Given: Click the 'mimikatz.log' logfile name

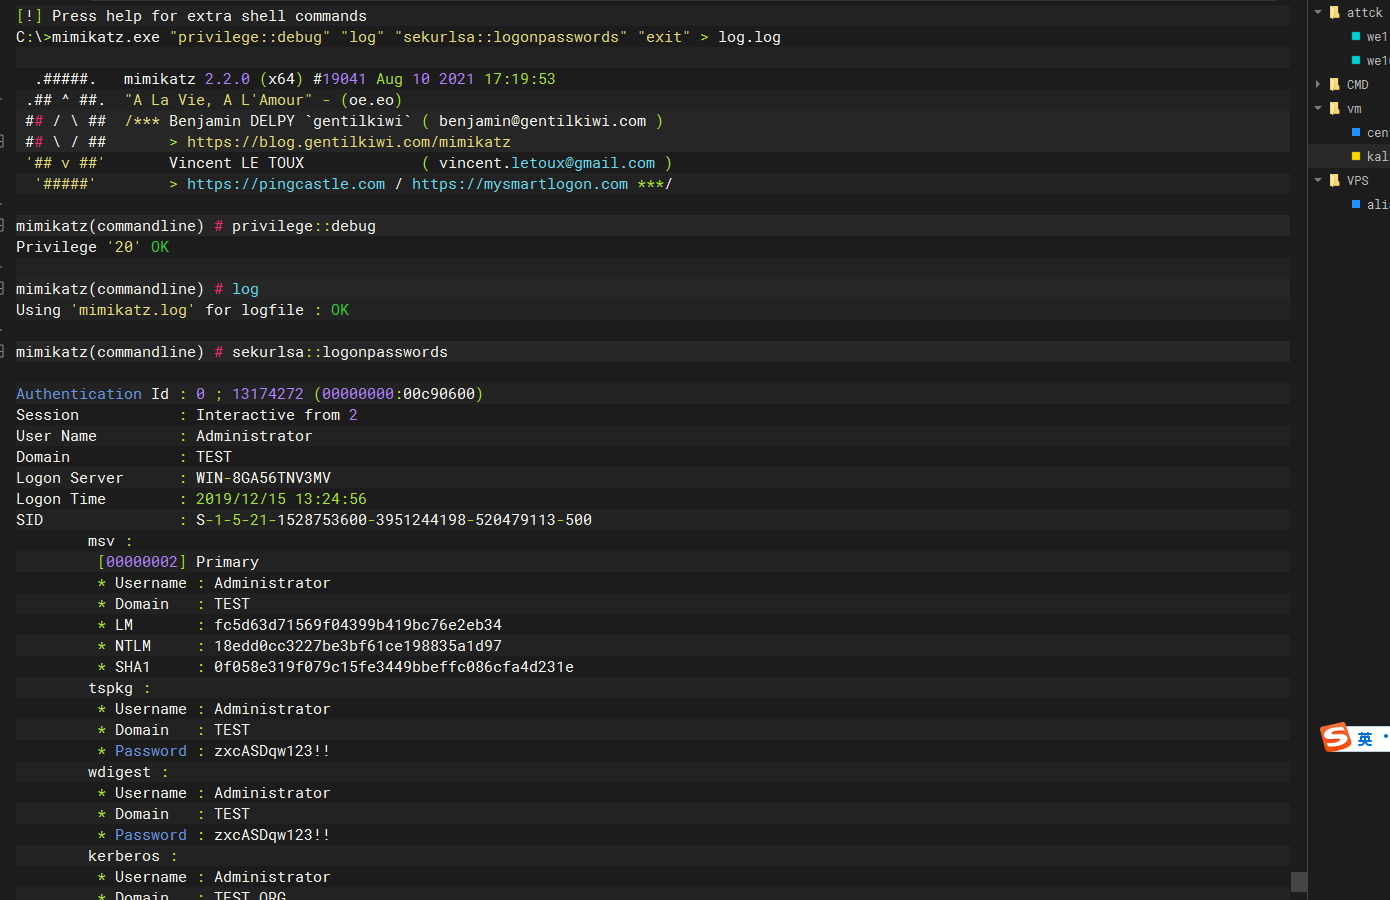Looking at the screenshot, I should click(133, 310).
